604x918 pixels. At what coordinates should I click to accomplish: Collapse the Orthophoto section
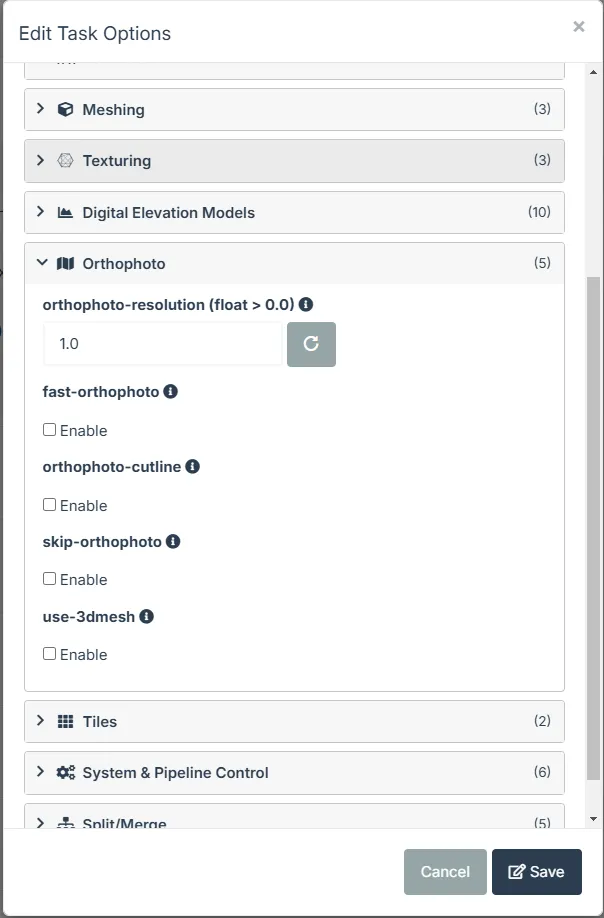click(x=294, y=263)
